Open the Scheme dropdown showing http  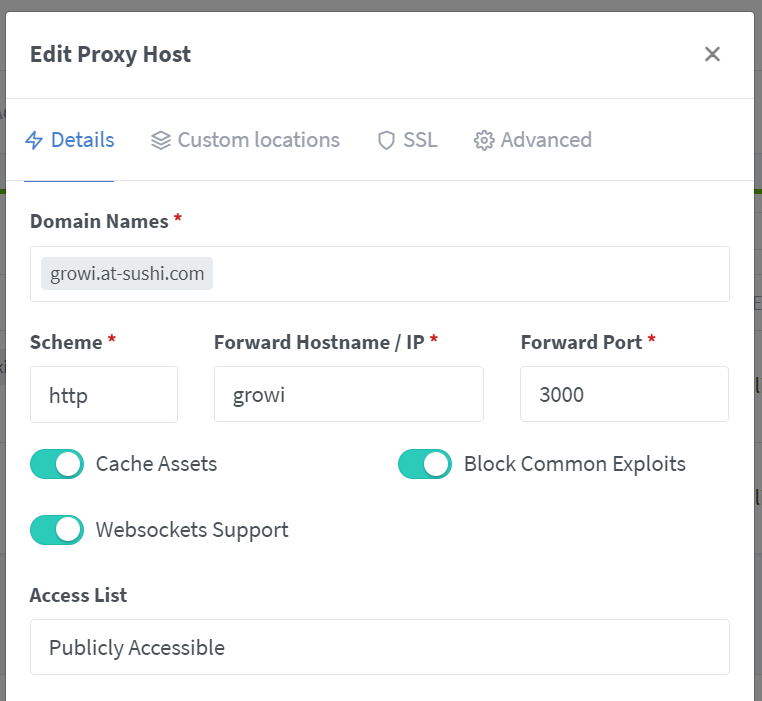point(104,394)
